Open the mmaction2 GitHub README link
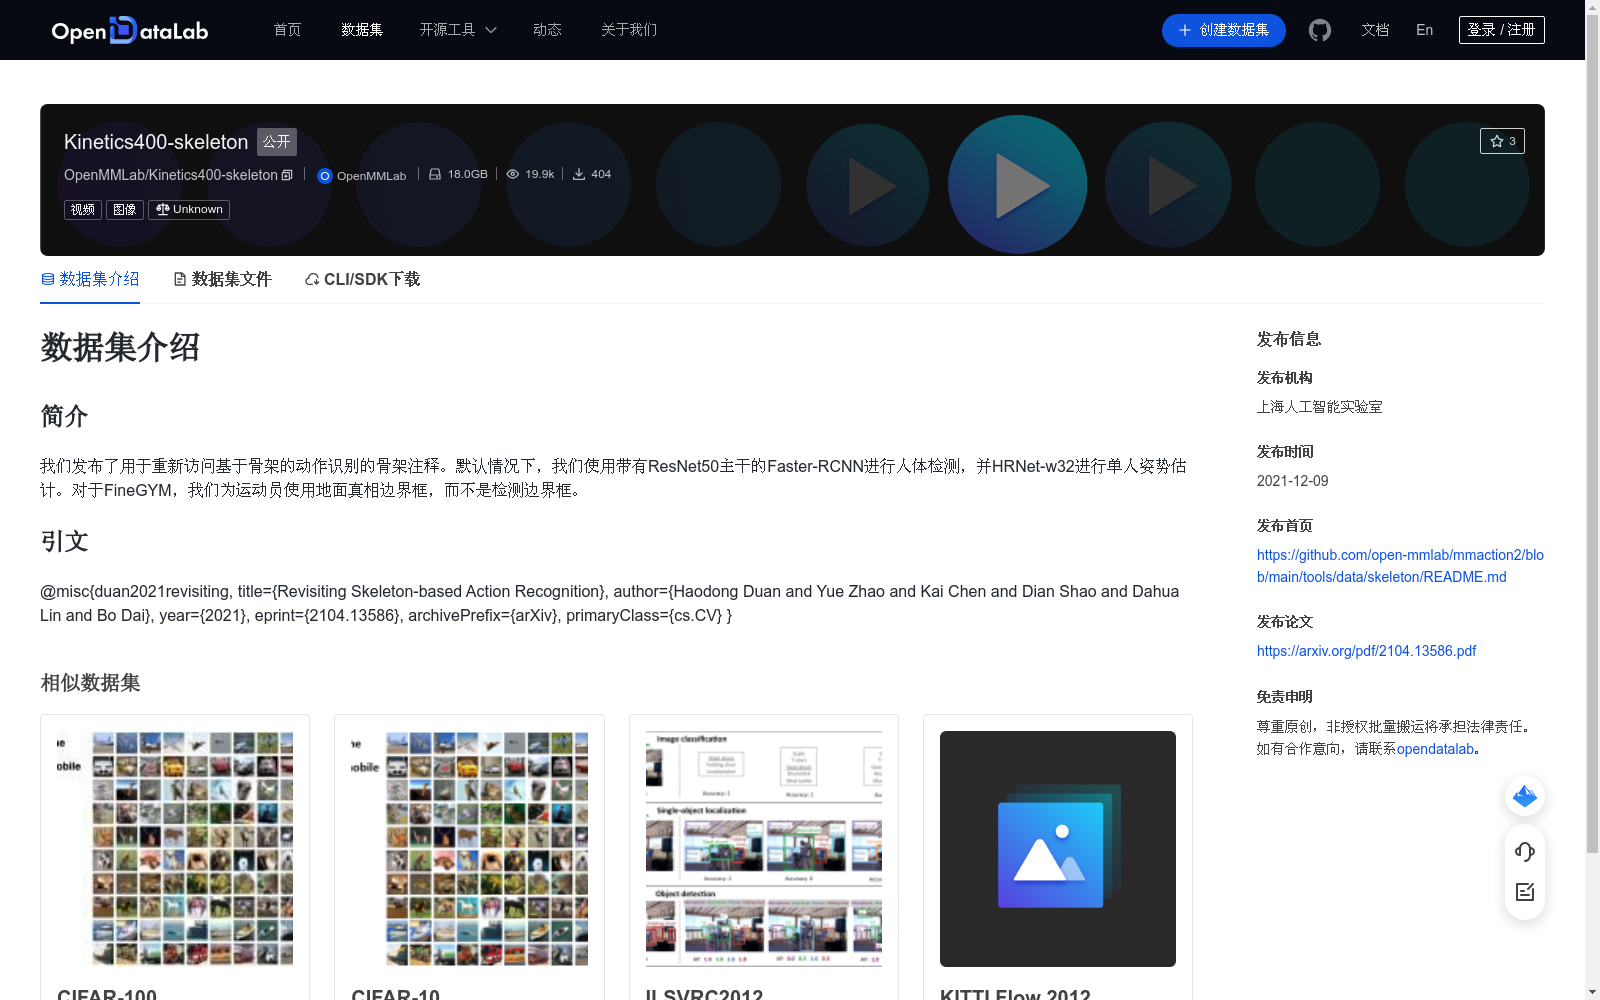The height and width of the screenshot is (1000, 1600). pyautogui.click(x=1400, y=566)
